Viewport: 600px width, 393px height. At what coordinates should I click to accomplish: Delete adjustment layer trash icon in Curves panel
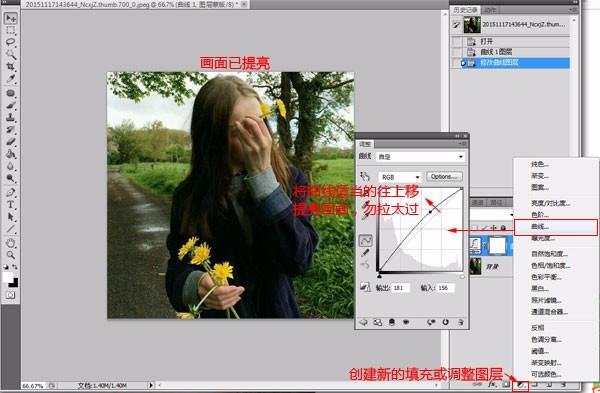(x=461, y=323)
